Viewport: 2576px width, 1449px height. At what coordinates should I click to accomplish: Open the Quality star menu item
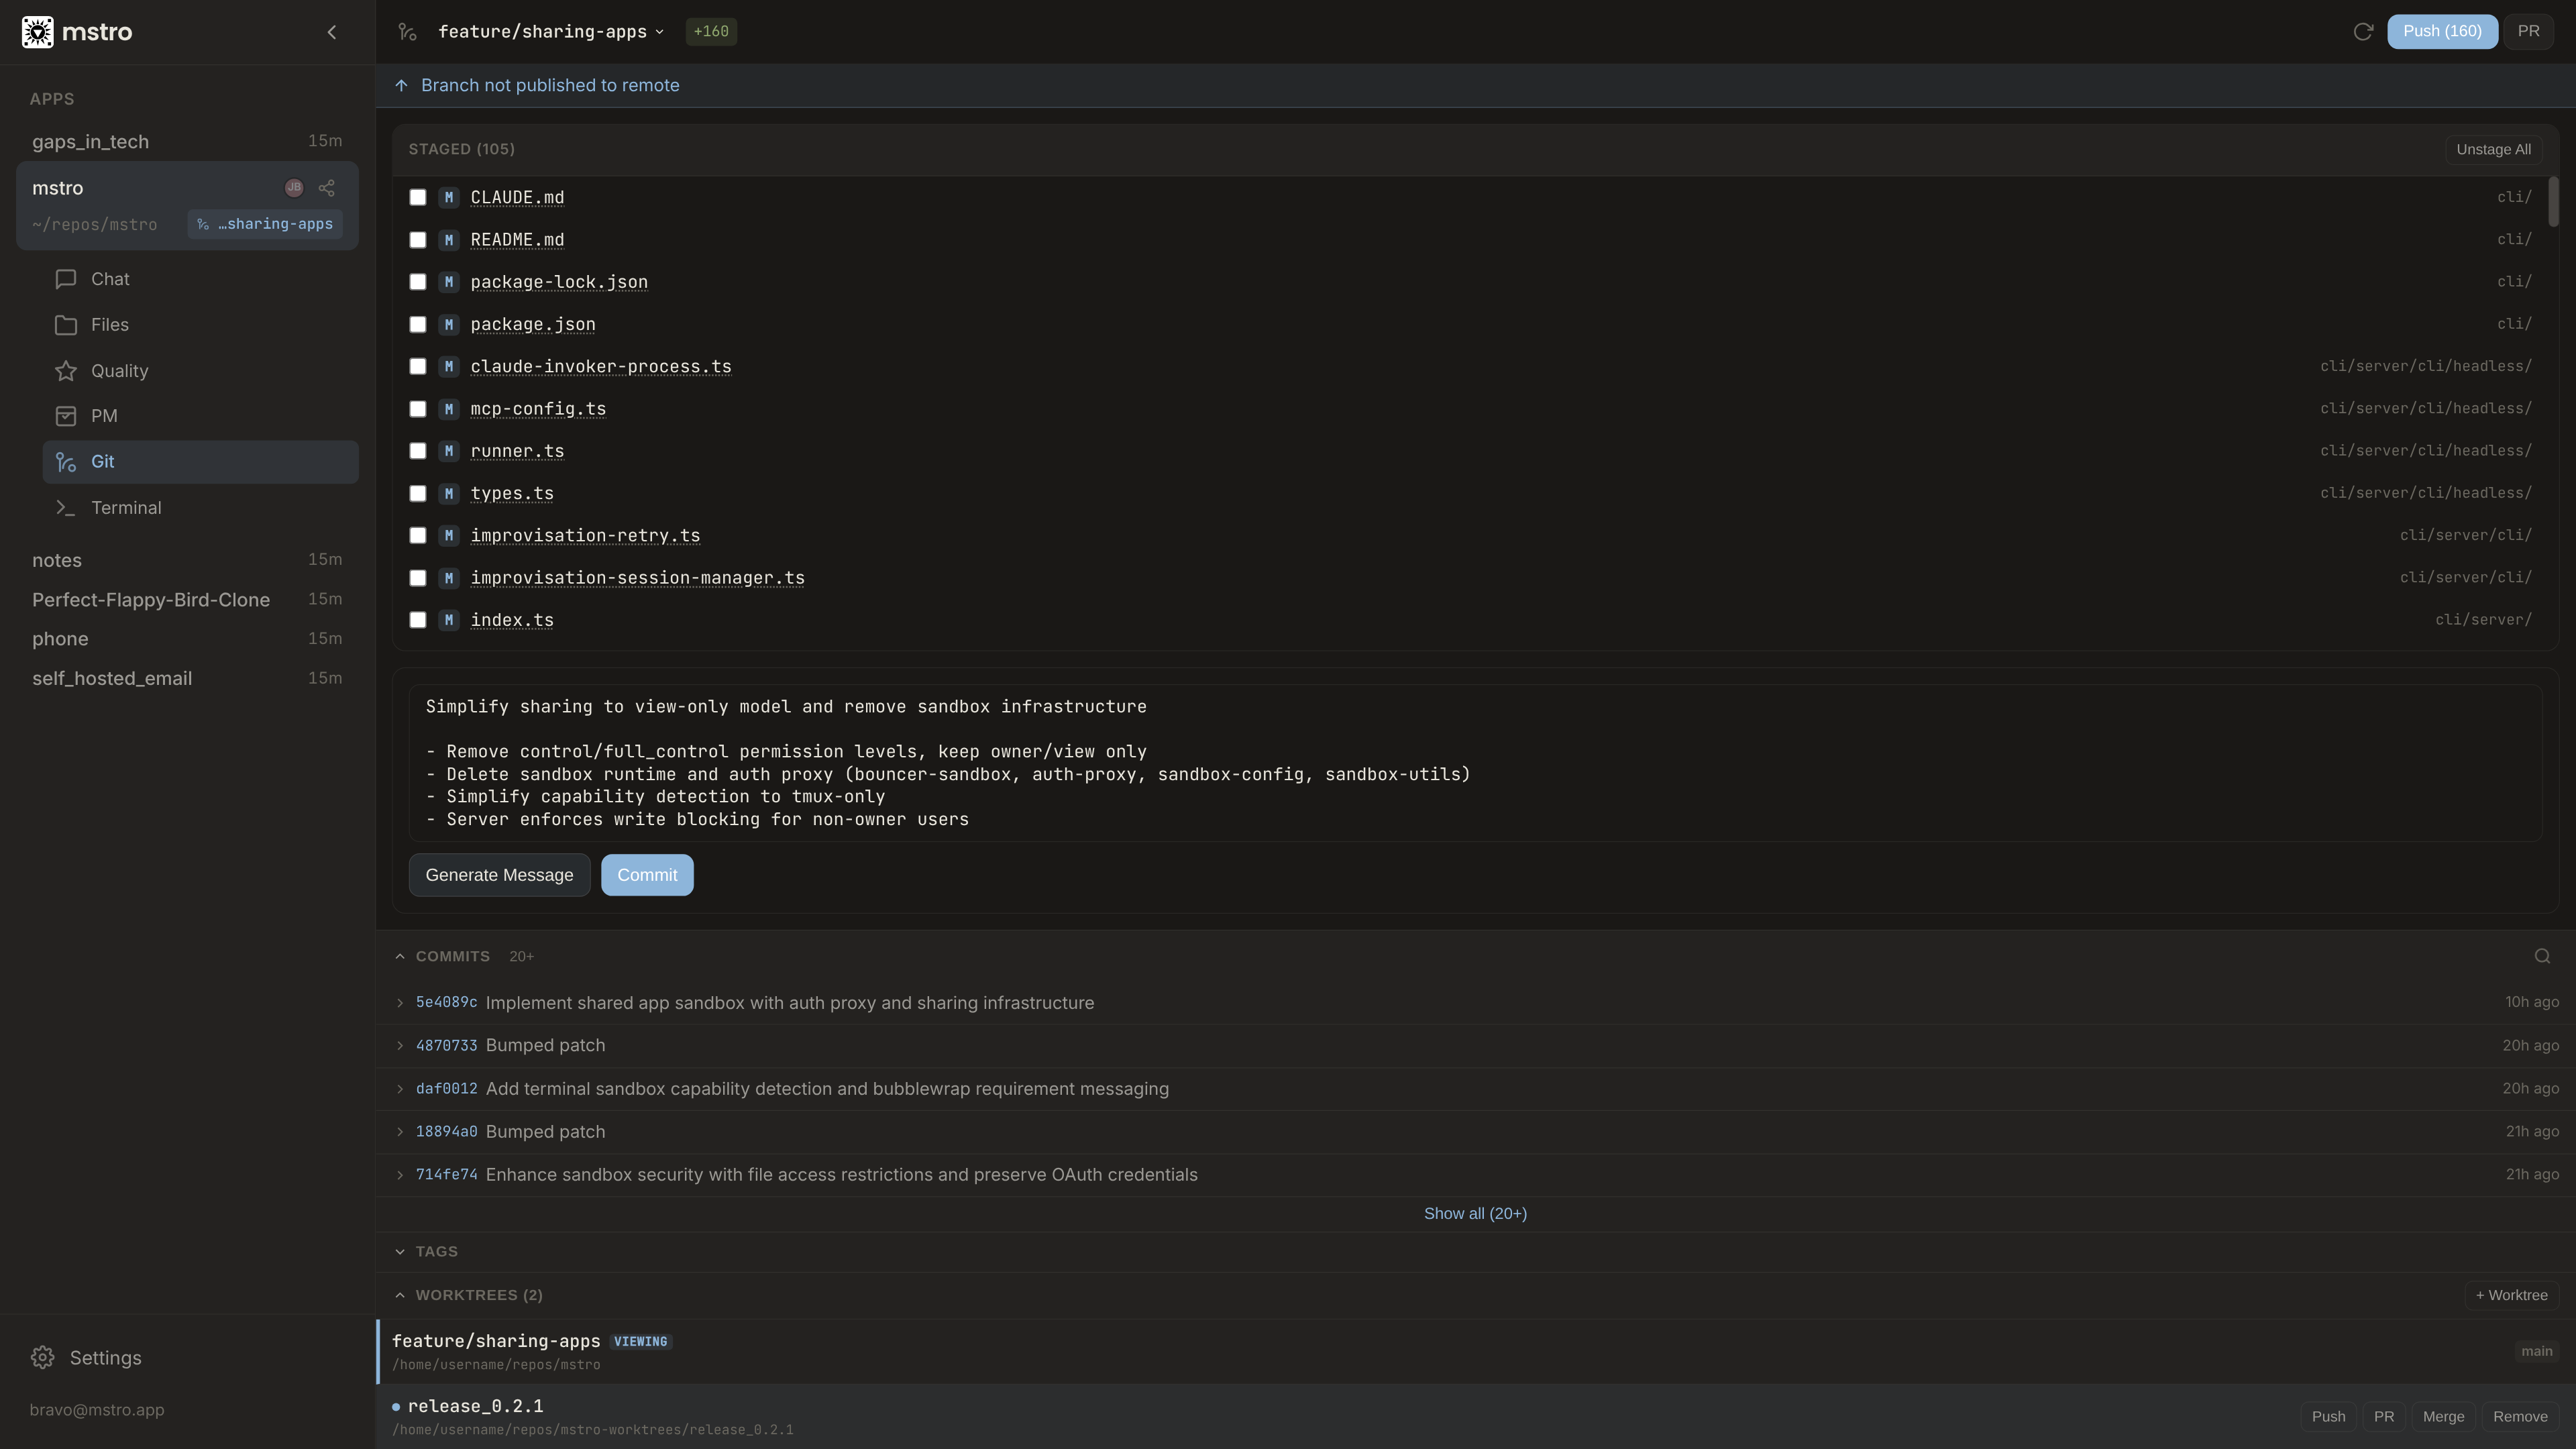[119, 371]
